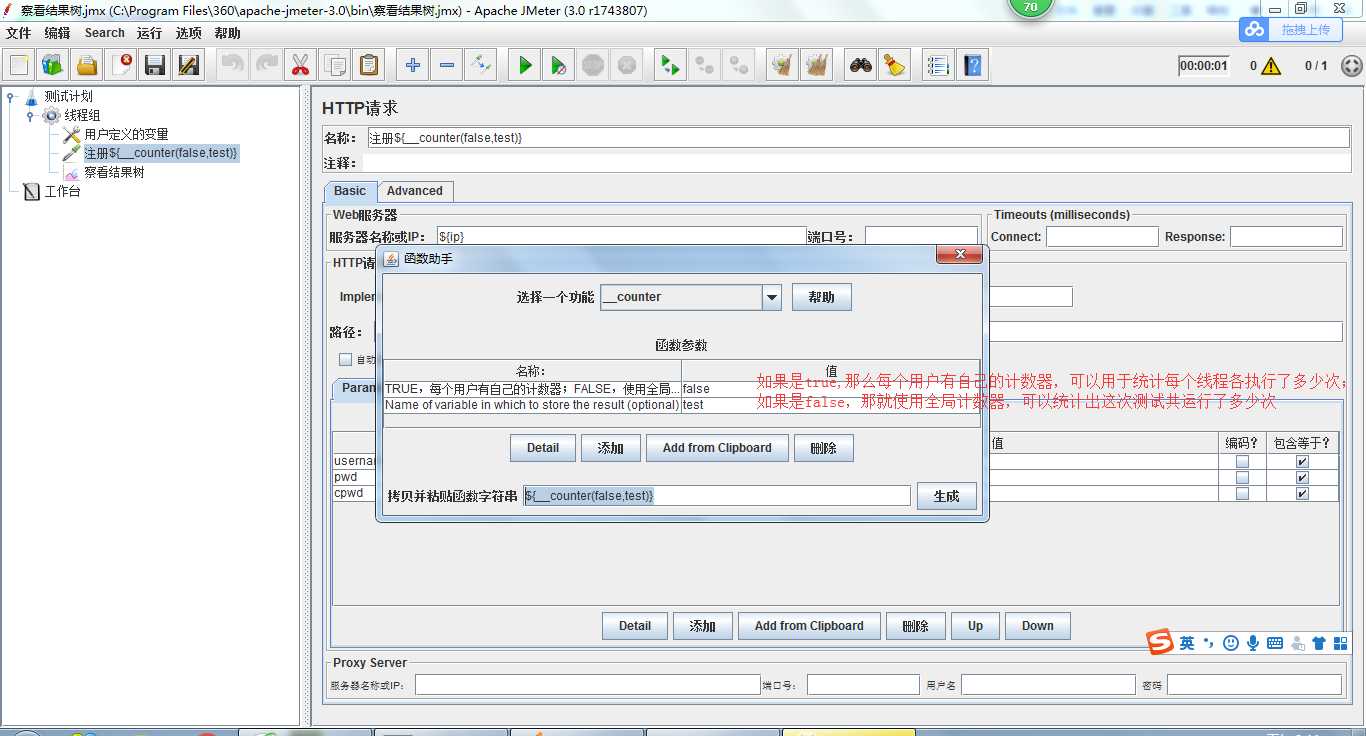Click 帮助 button in 函数助手 dialog

pyautogui.click(x=822, y=297)
